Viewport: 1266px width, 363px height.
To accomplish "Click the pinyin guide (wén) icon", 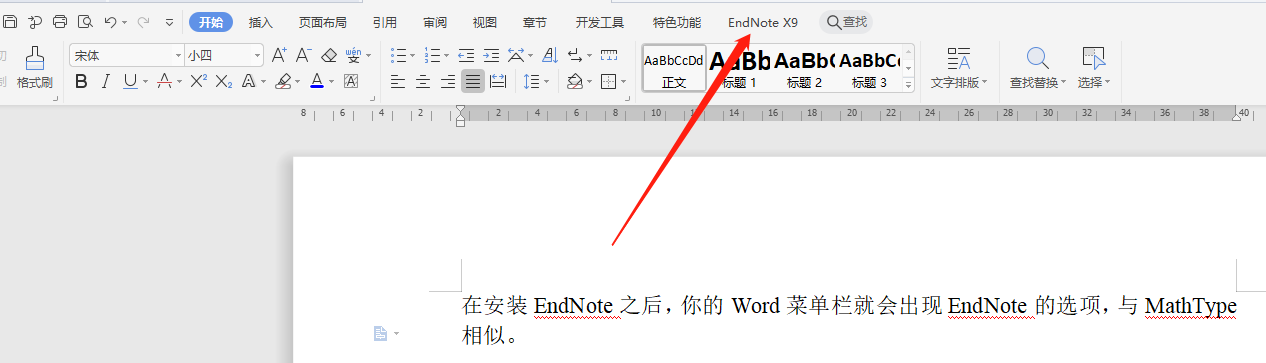I will [354, 55].
